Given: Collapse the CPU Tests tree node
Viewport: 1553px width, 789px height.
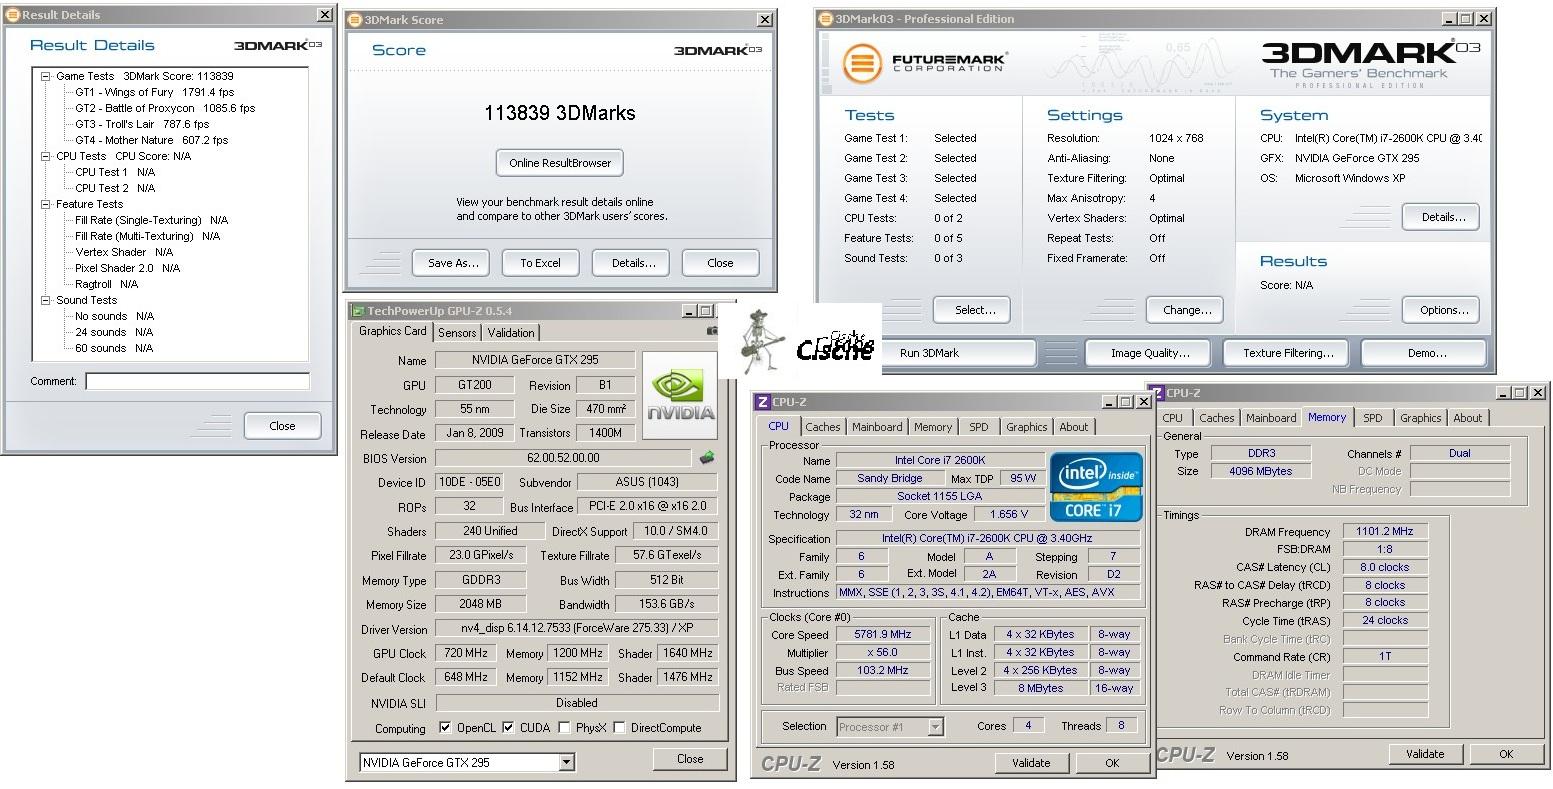Looking at the screenshot, I should (x=46, y=156).
